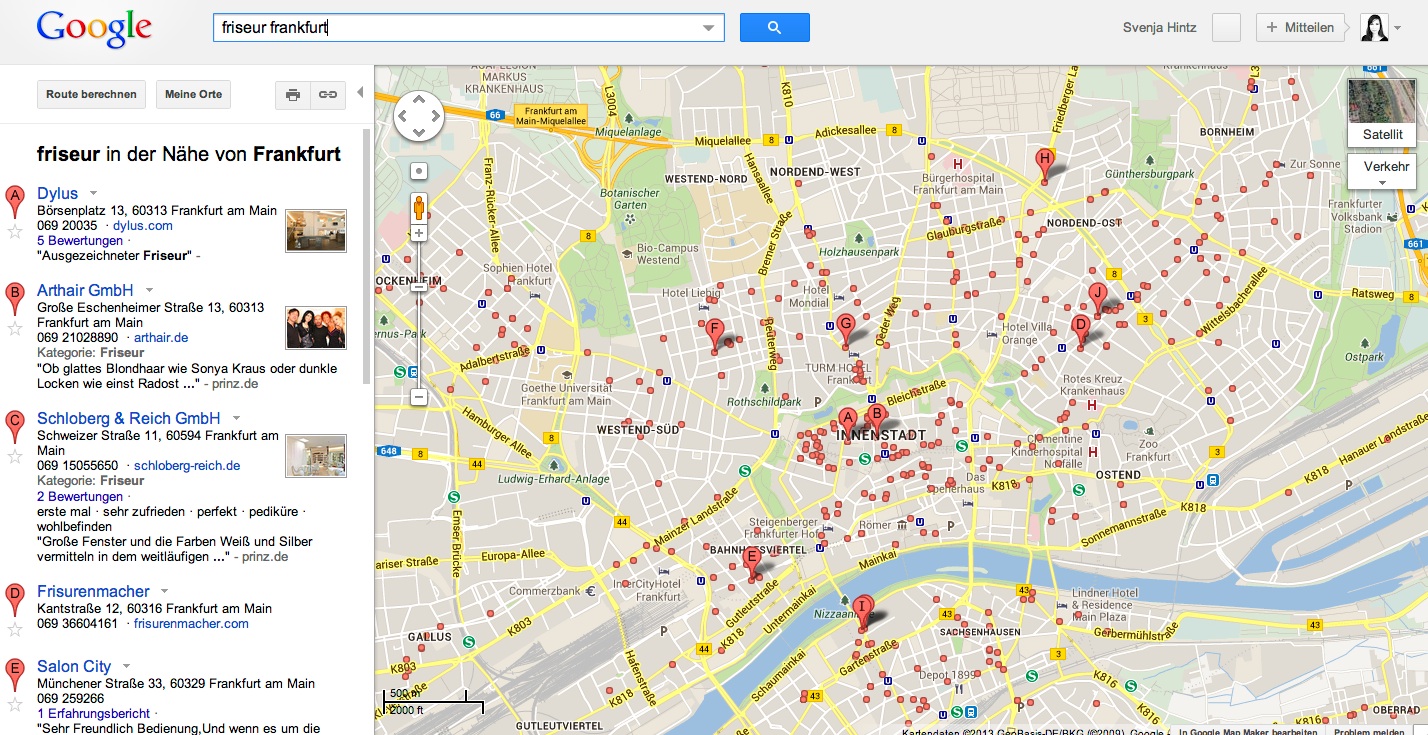Open the Verkehr layers dropdown
This screenshot has width=1428, height=735.
(x=1382, y=171)
